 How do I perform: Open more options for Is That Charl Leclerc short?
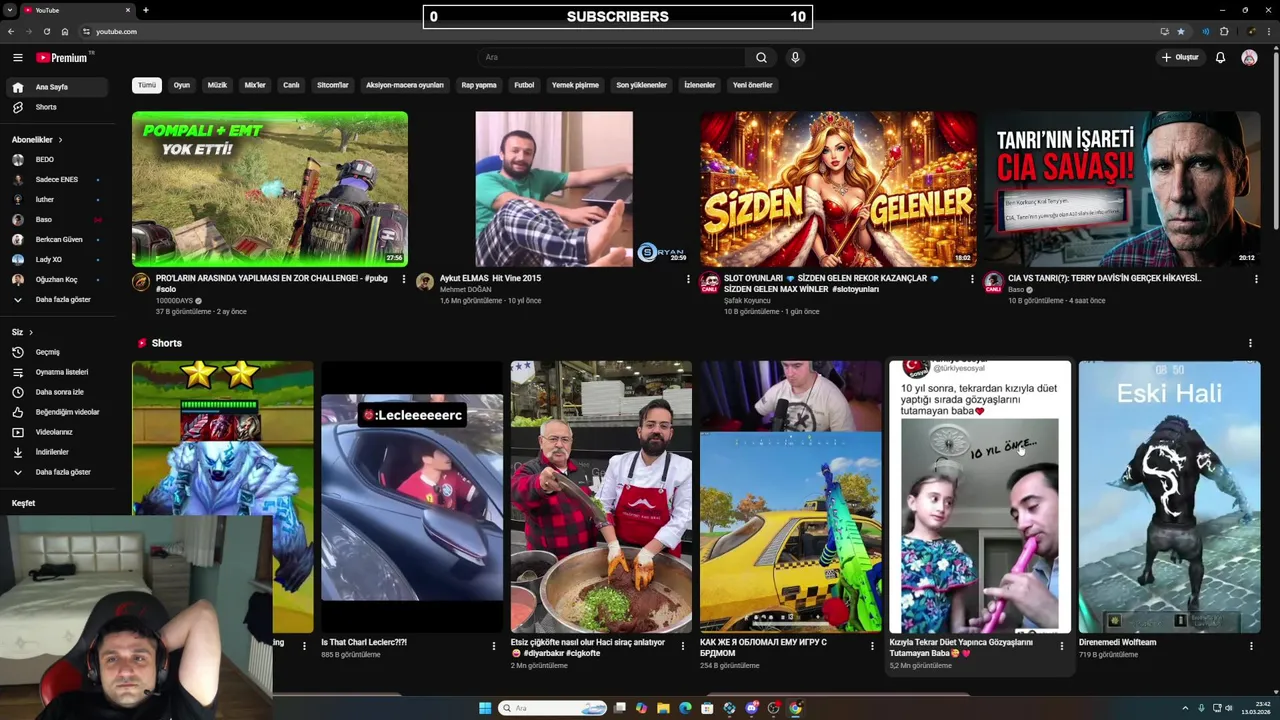point(493,646)
